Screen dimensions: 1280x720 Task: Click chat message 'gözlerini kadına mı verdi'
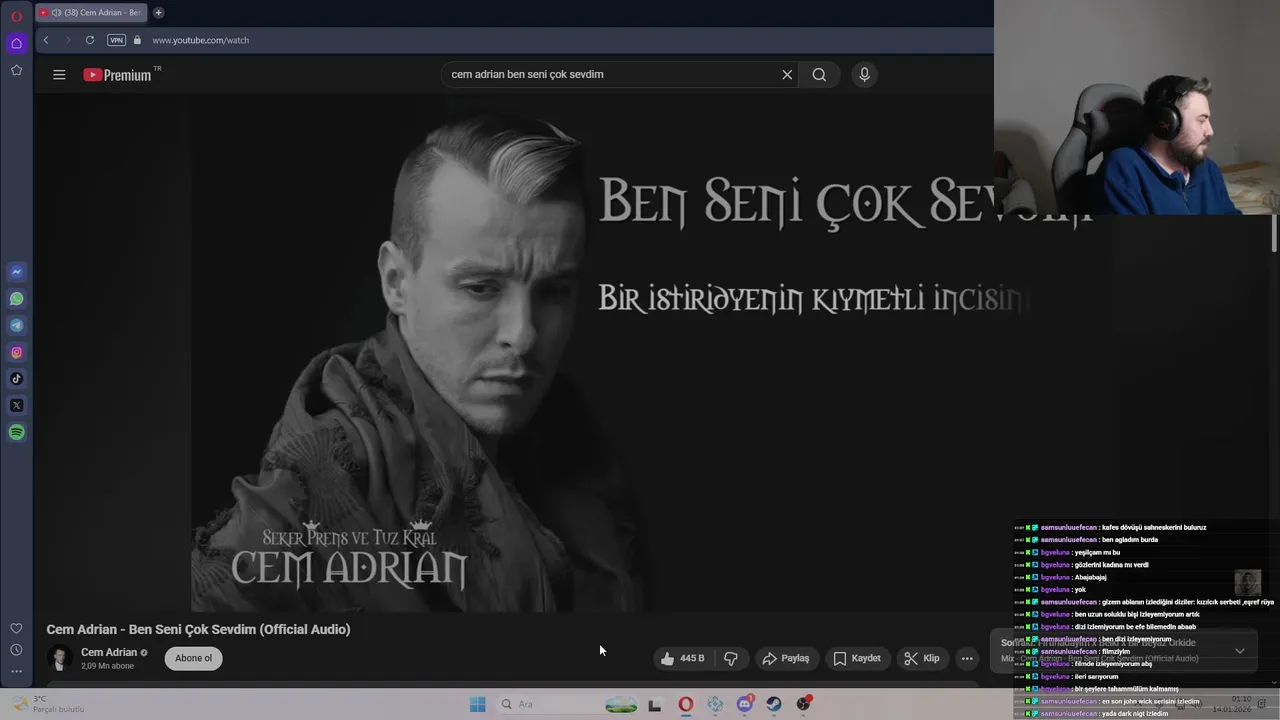[x=1113, y=565]
